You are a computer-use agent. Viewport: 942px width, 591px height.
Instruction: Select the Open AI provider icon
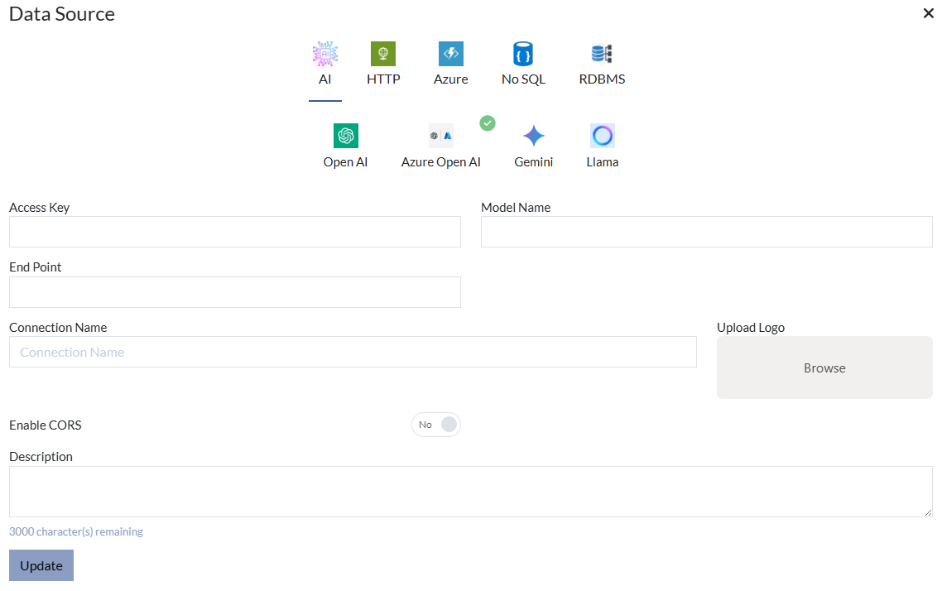345,136
